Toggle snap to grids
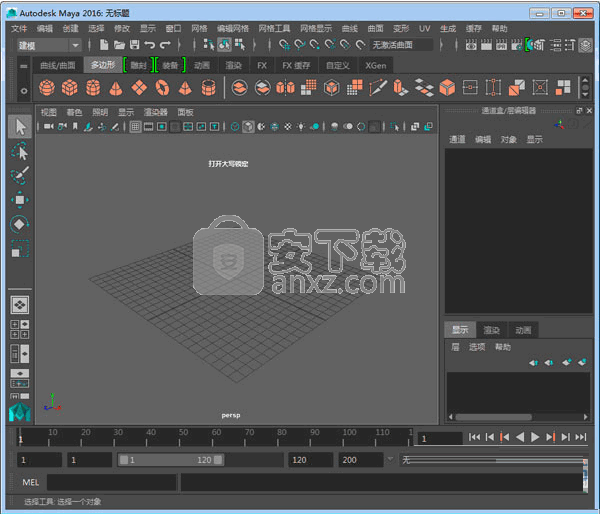 pyautogui.click(x=284, y=45)
